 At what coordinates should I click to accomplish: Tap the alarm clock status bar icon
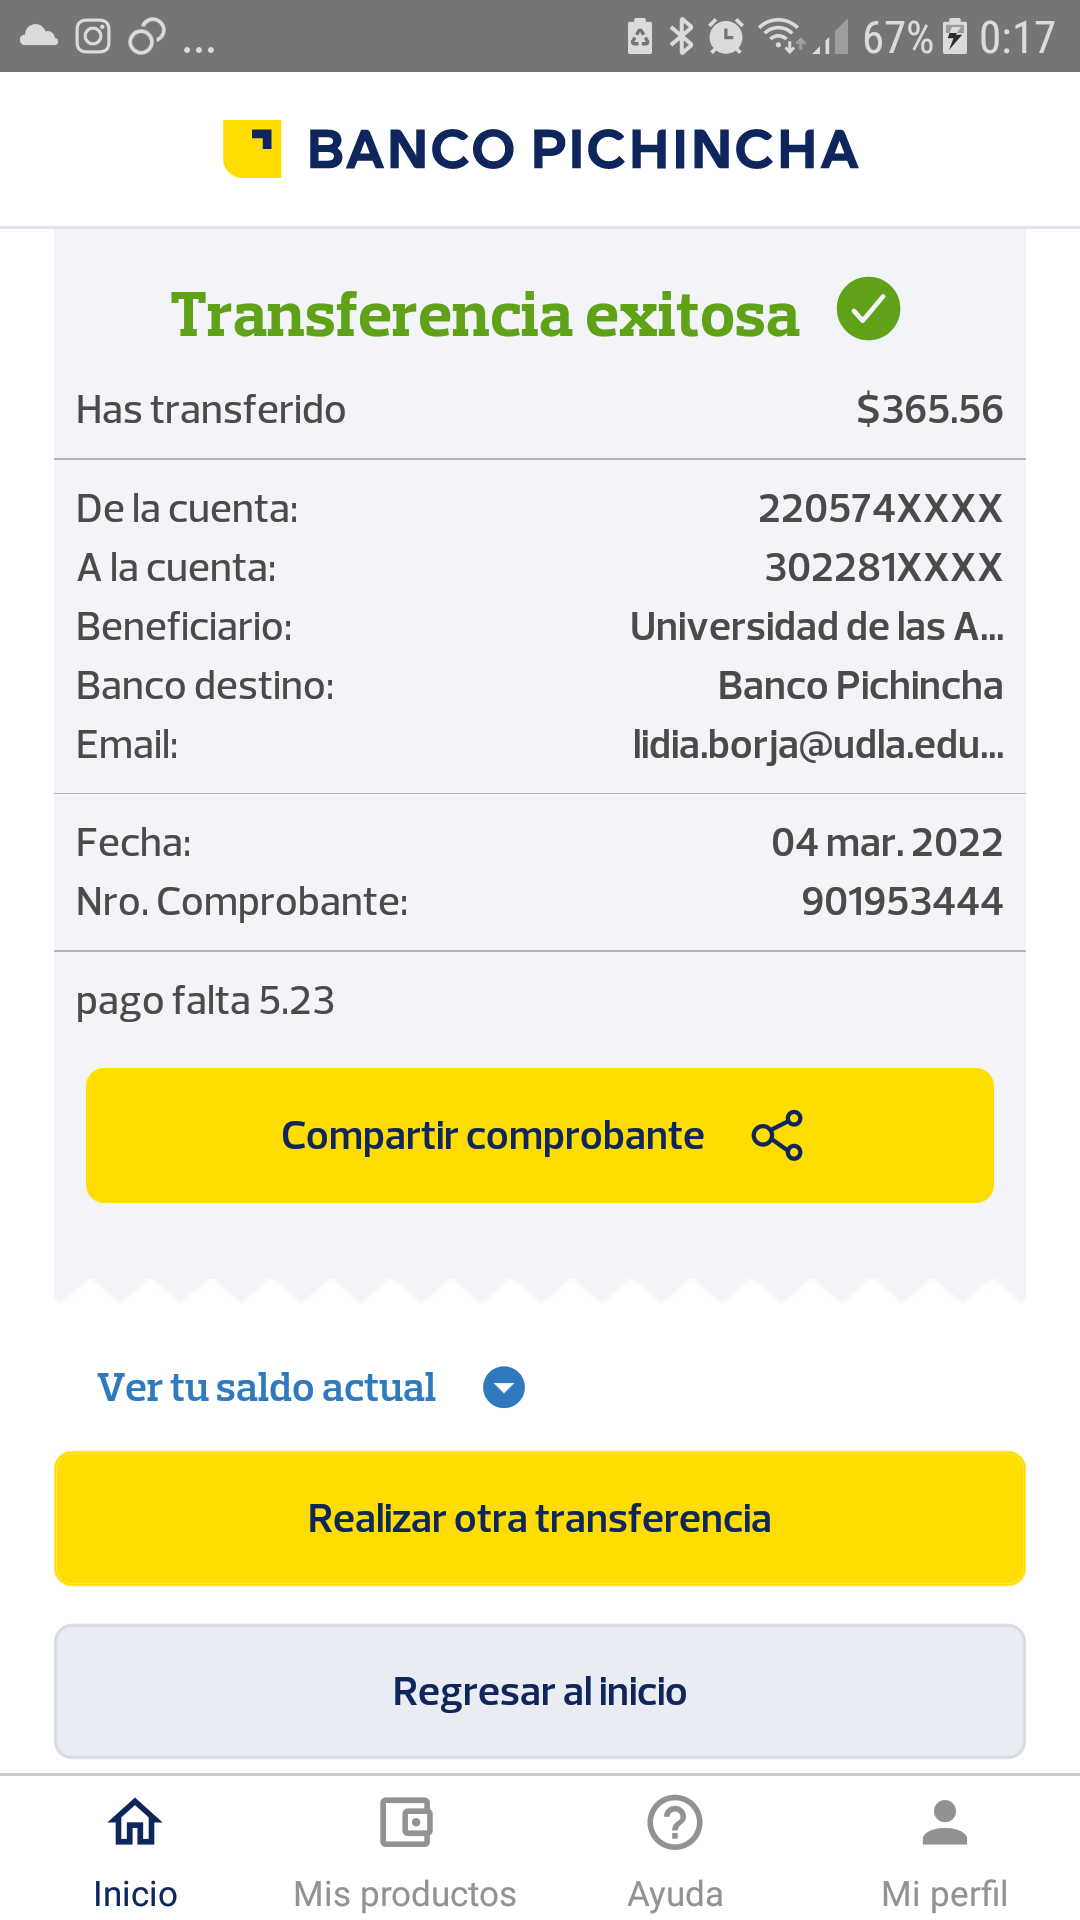(725, 37)
